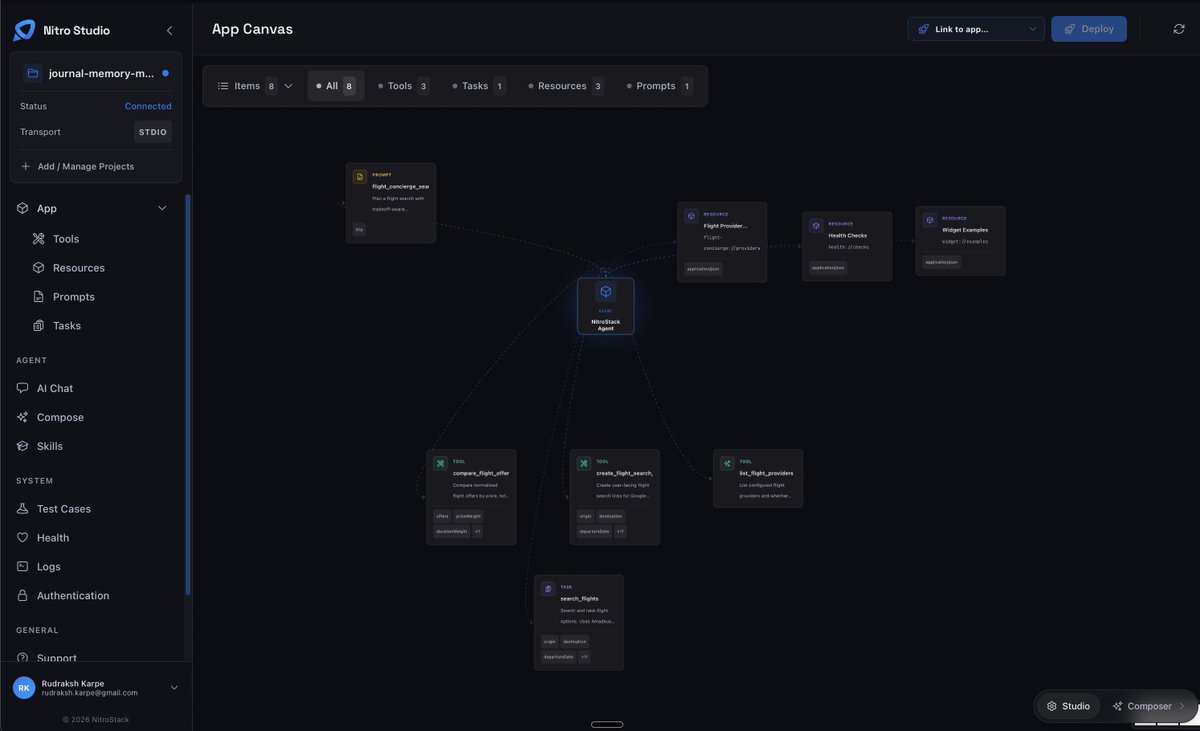This screenshot has width=1200, height=731.
Task: Click the sidebar vertical scrollbar
Action: pyautogui.click(x=187, y=395)
